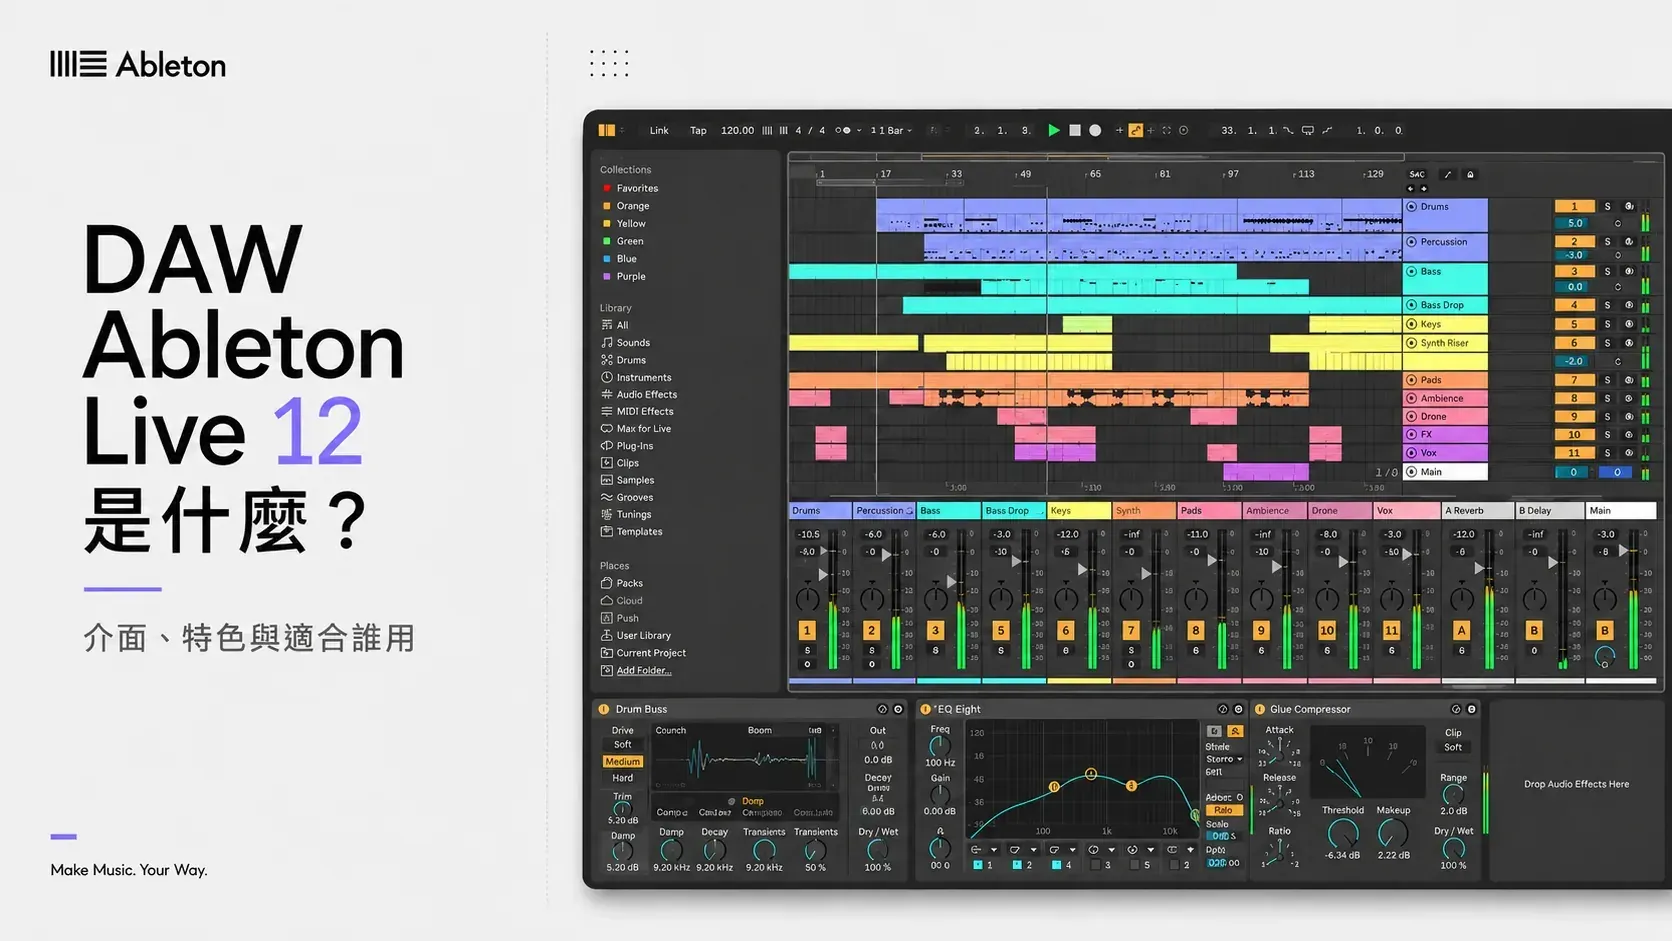Open the 1 Bar quantization dropdown
The width and height of the screenshot is (1672, 941).
891,130
